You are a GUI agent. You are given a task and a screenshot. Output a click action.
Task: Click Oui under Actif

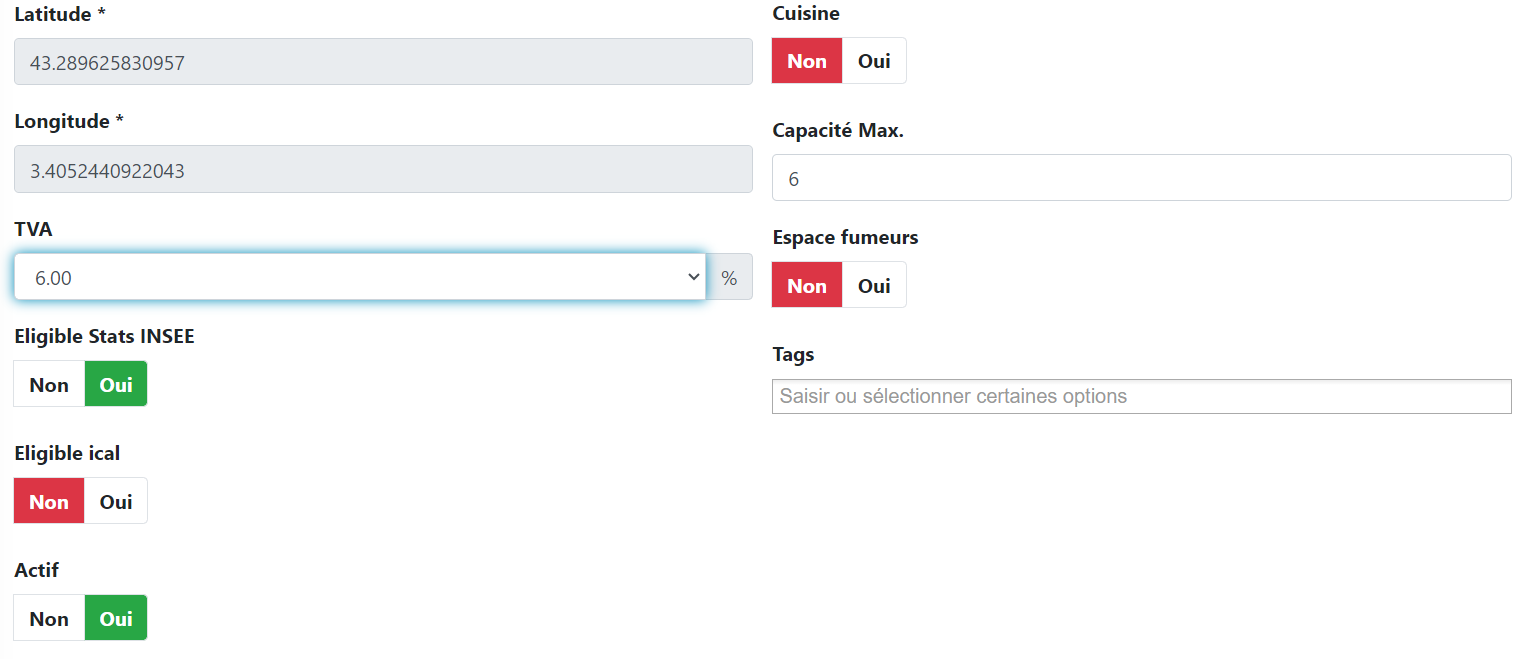pos(116,618)
